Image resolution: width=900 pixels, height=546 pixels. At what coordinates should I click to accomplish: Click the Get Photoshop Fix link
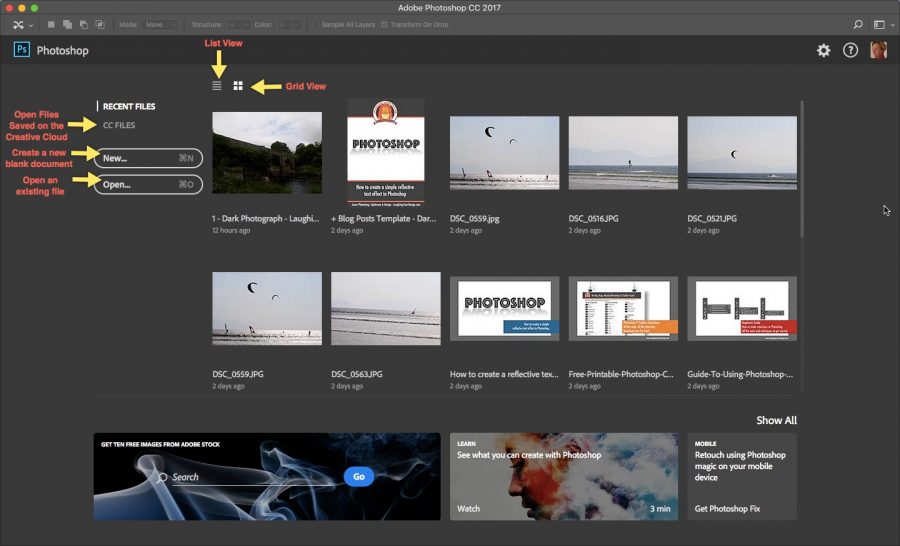(x=727, y=508)
